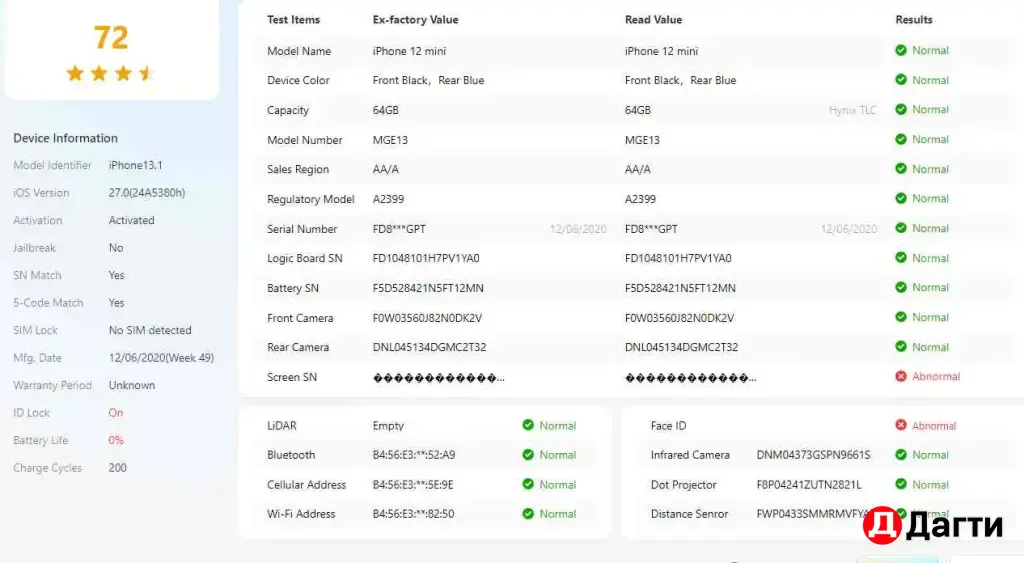Click the red abnormal icon in Screen SN row

901,376
